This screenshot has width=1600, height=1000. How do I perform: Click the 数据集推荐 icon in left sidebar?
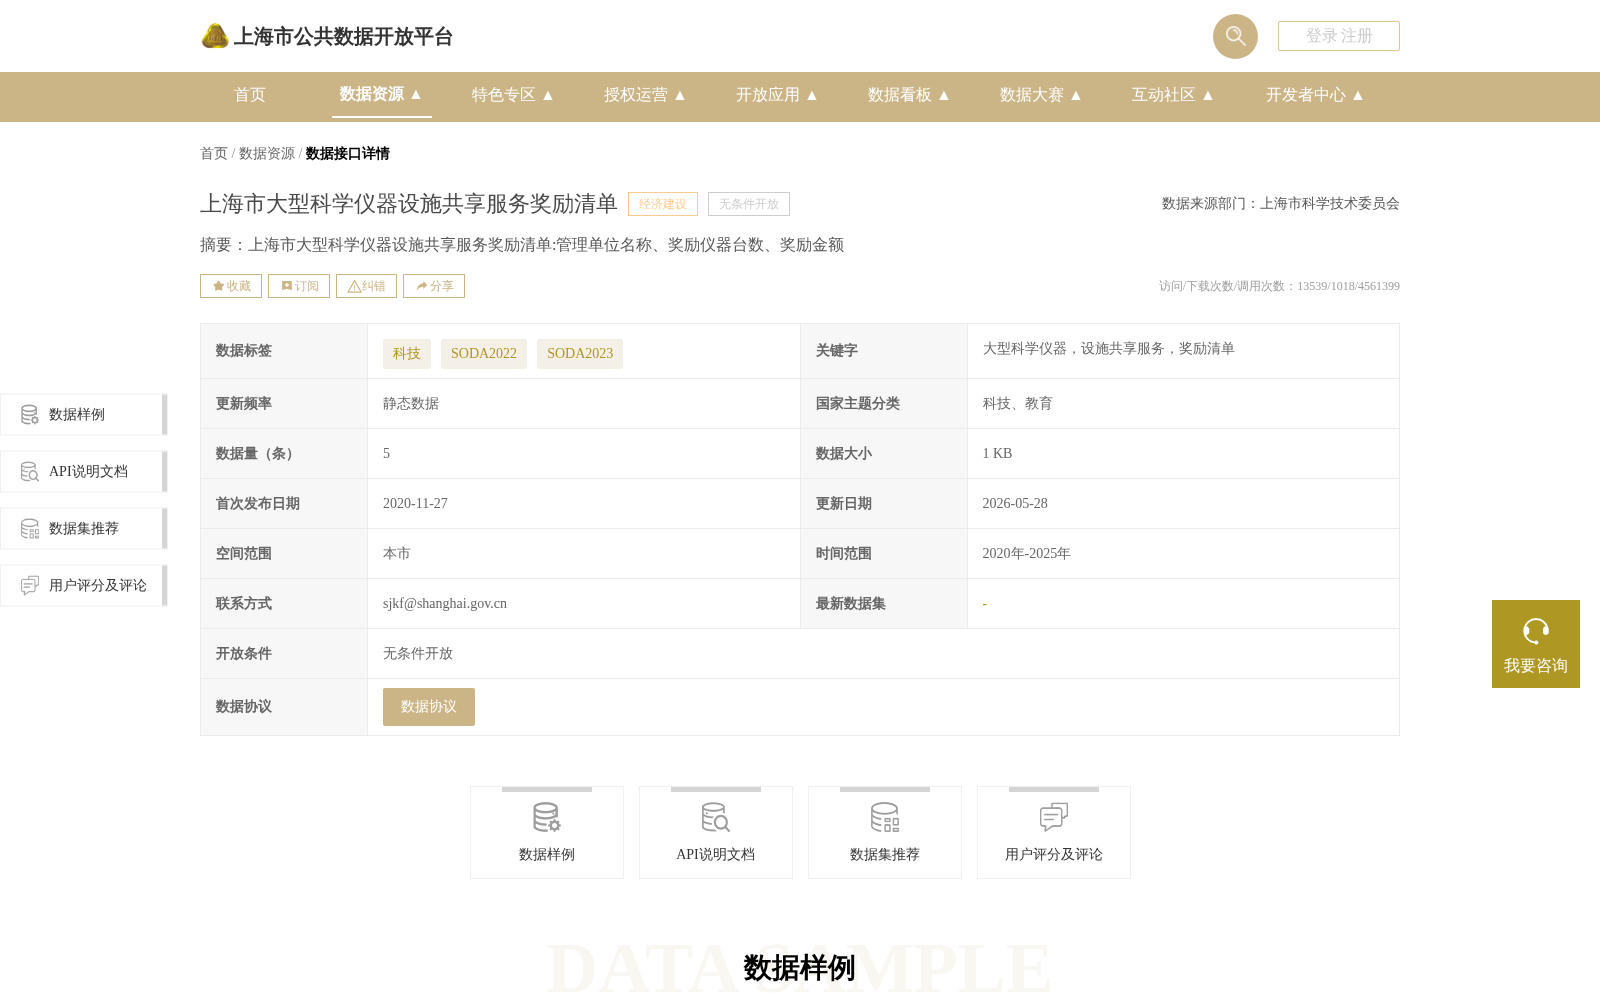tap(30, 528)
